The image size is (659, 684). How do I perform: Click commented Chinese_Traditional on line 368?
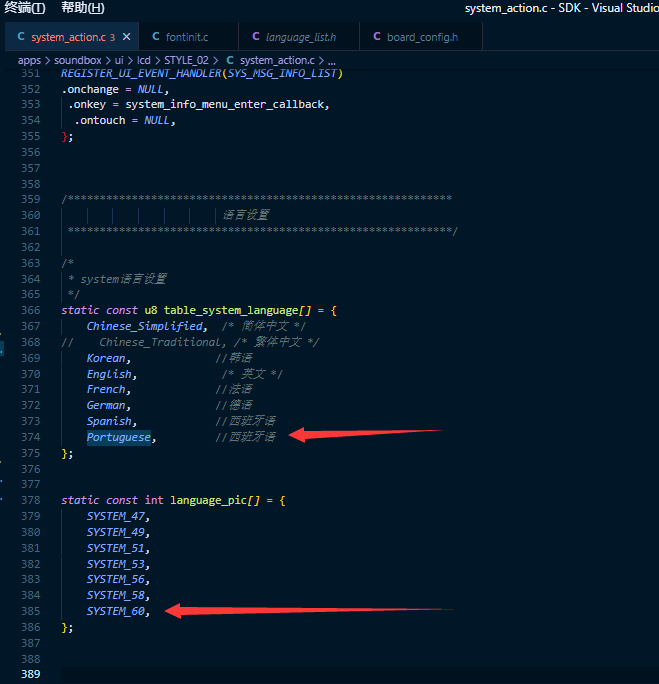click(160, 342)
